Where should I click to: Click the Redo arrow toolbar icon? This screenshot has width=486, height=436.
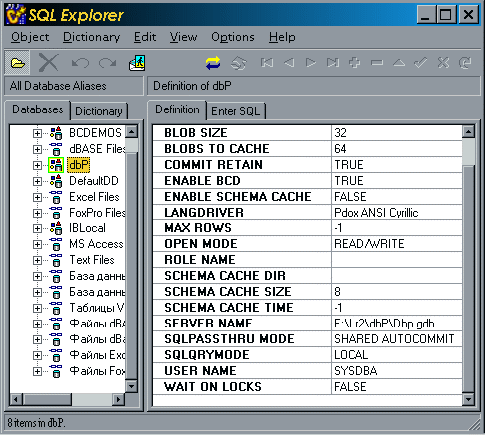click(x=108, y=63)
